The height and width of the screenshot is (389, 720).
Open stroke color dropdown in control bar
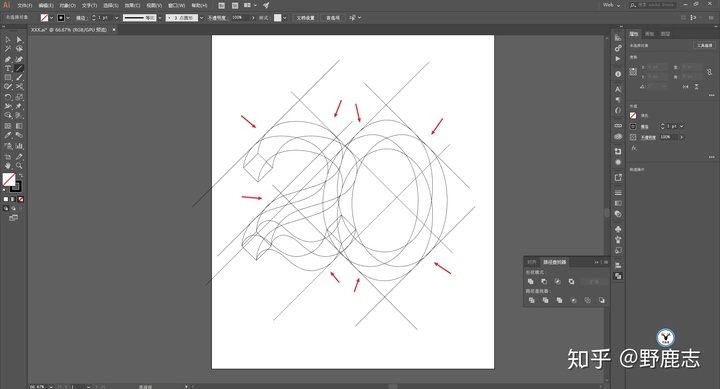coord(68,18)
